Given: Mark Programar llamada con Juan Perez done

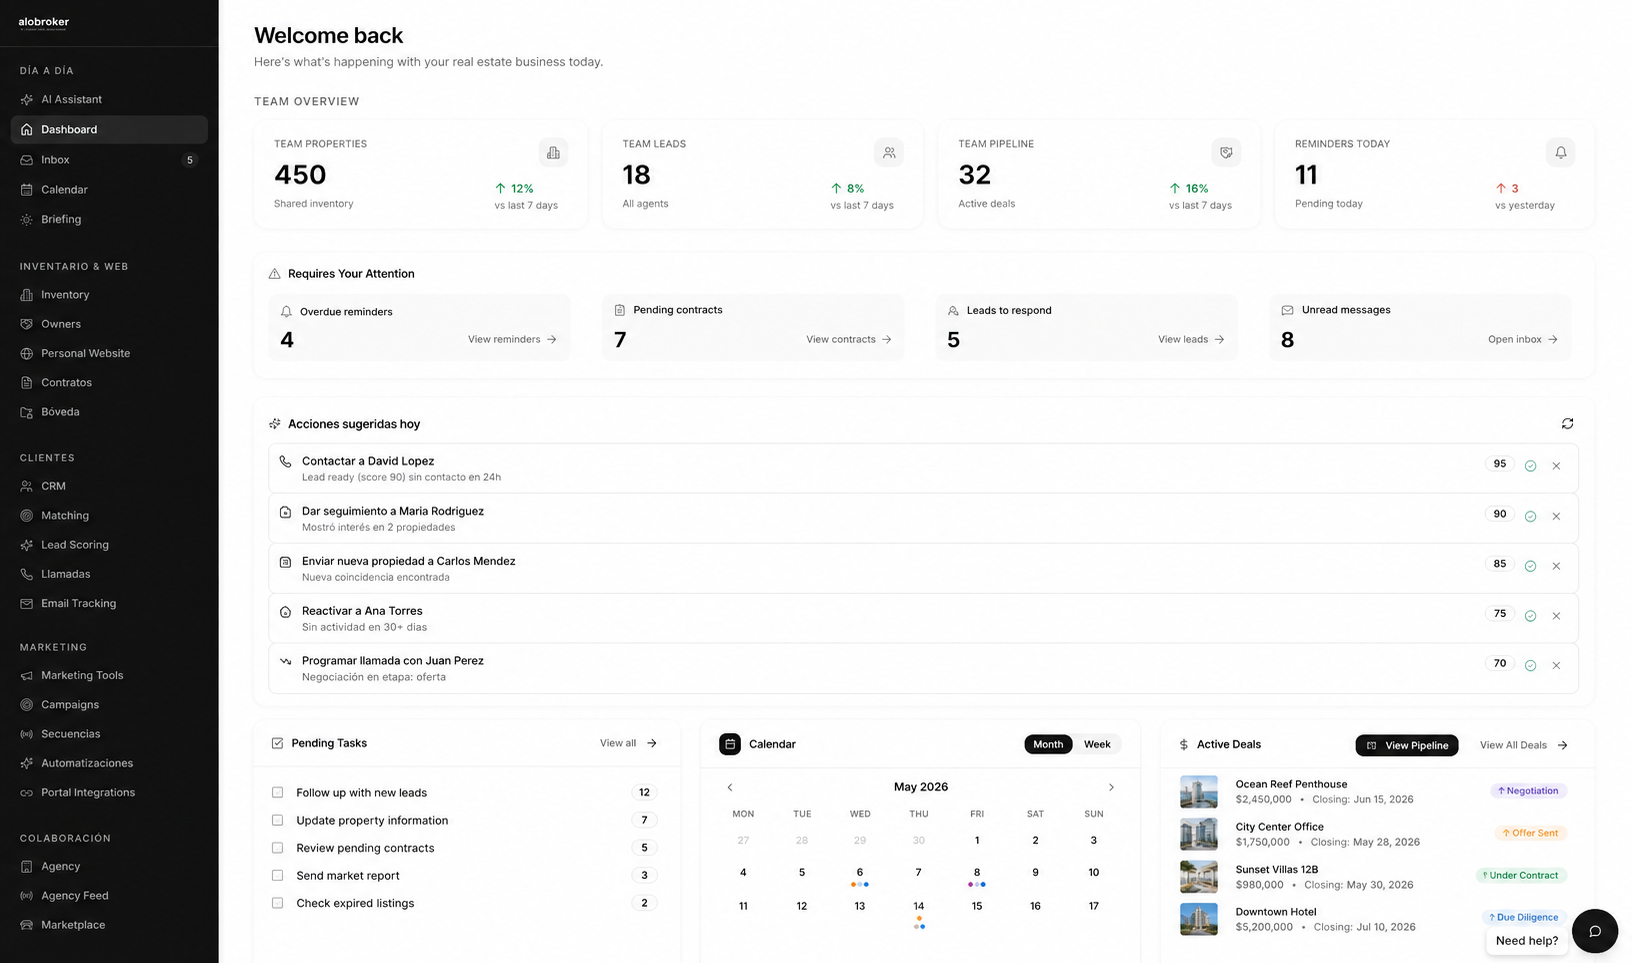Looking at the screenshot, I should [x=1530, y=665].
